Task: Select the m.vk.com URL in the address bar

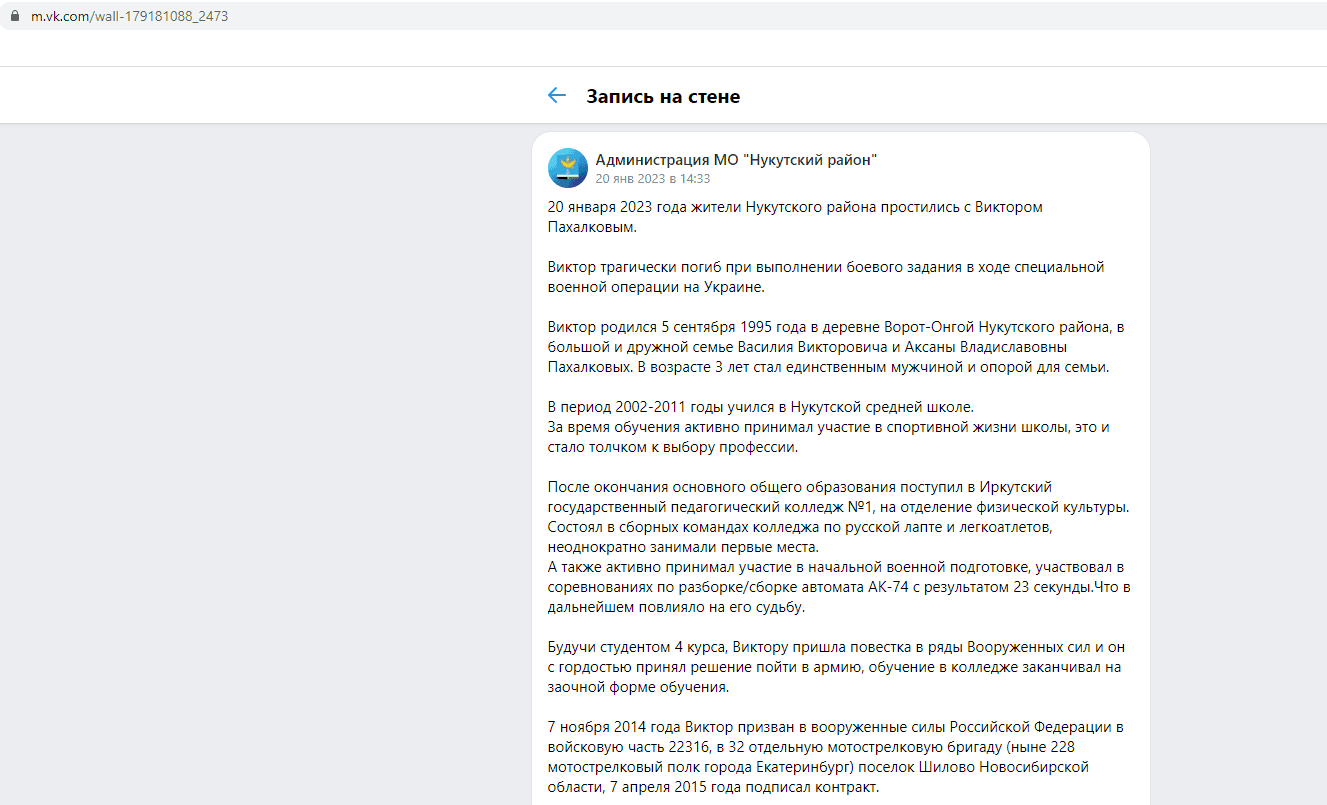Action: tap(129, 16)
